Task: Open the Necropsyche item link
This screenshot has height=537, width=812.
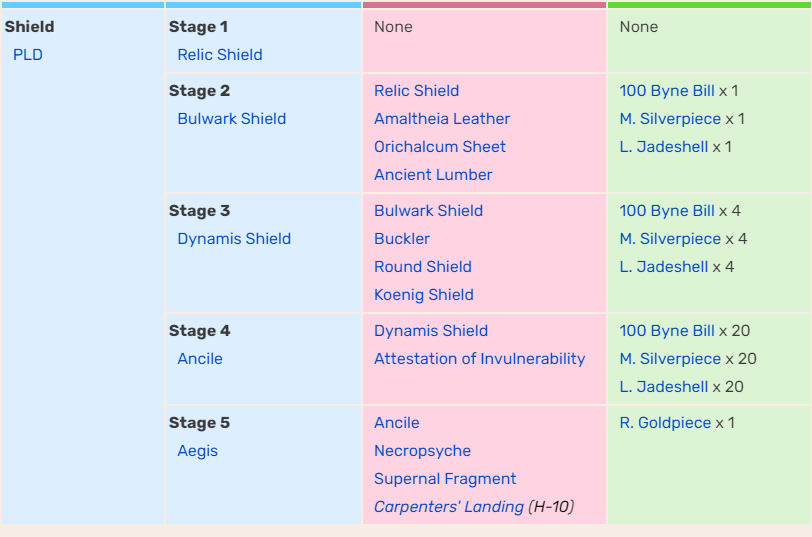Action: tap(421, 451)
